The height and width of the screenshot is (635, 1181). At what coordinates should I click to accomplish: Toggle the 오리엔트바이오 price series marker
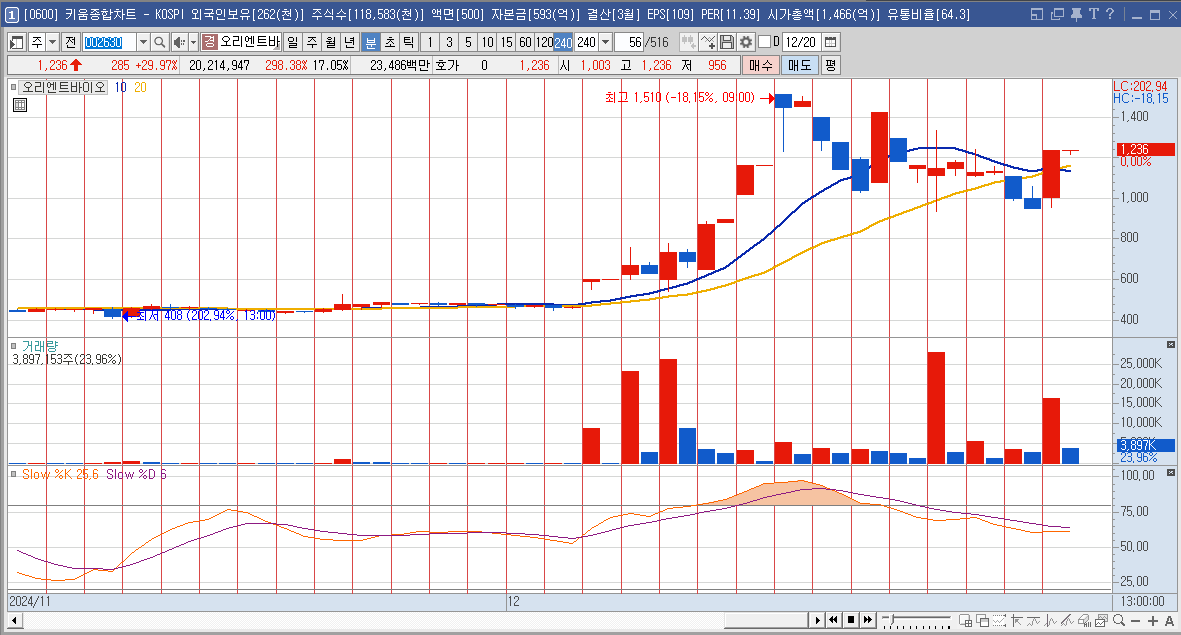tap(14, 87)
